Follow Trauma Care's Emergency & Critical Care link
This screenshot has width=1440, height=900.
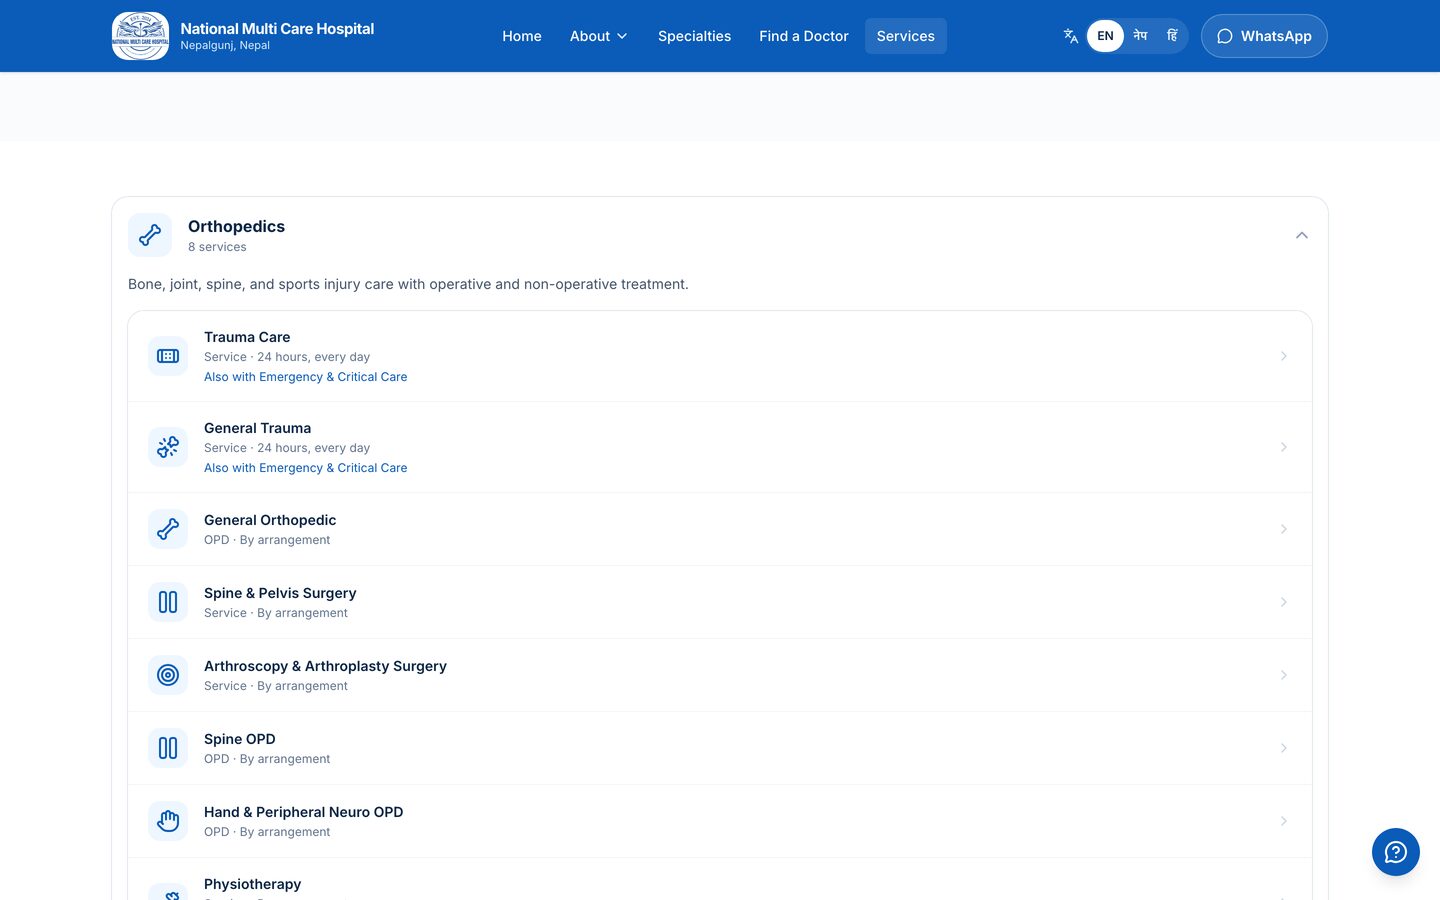pos(305,377)
